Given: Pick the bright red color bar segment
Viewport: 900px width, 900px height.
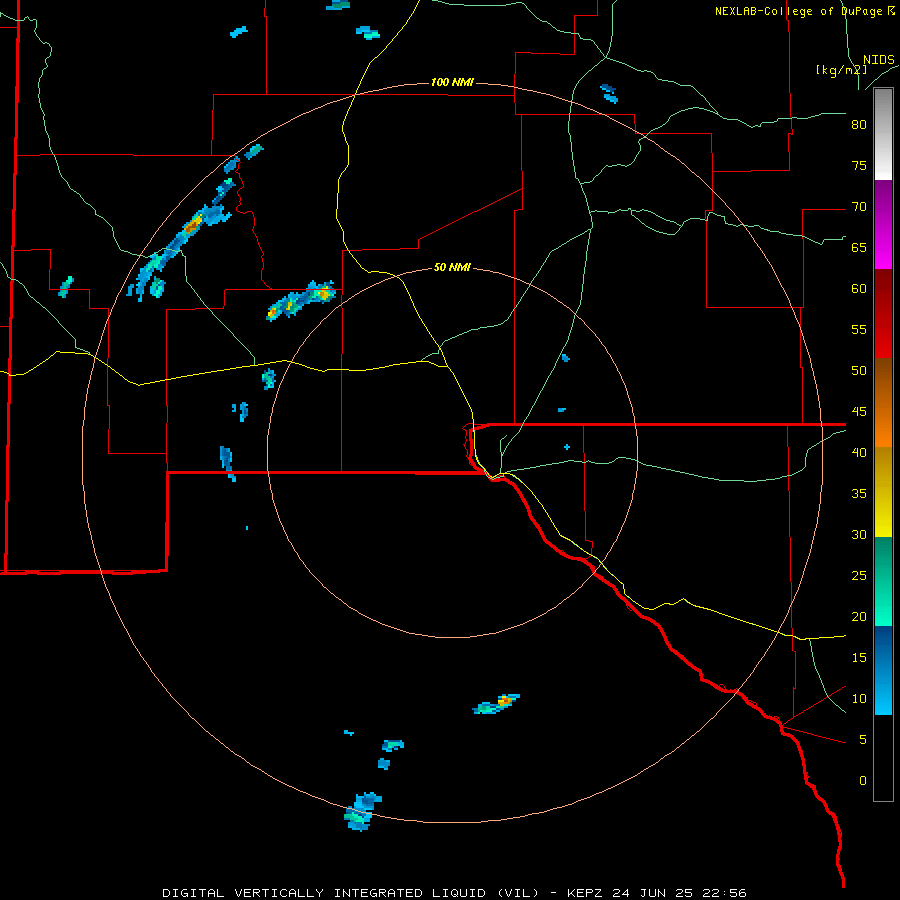Looking at the screenshot, I should pos(883,313).
